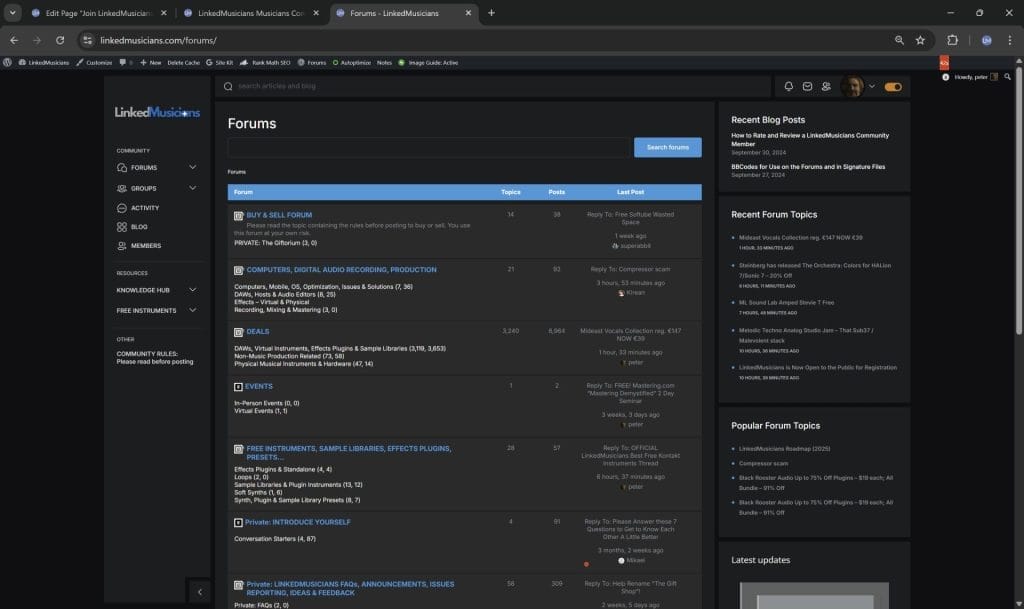This screenshot has width=1024, height=609.
Task: Click the notifications bell icon
Action: 788,87
